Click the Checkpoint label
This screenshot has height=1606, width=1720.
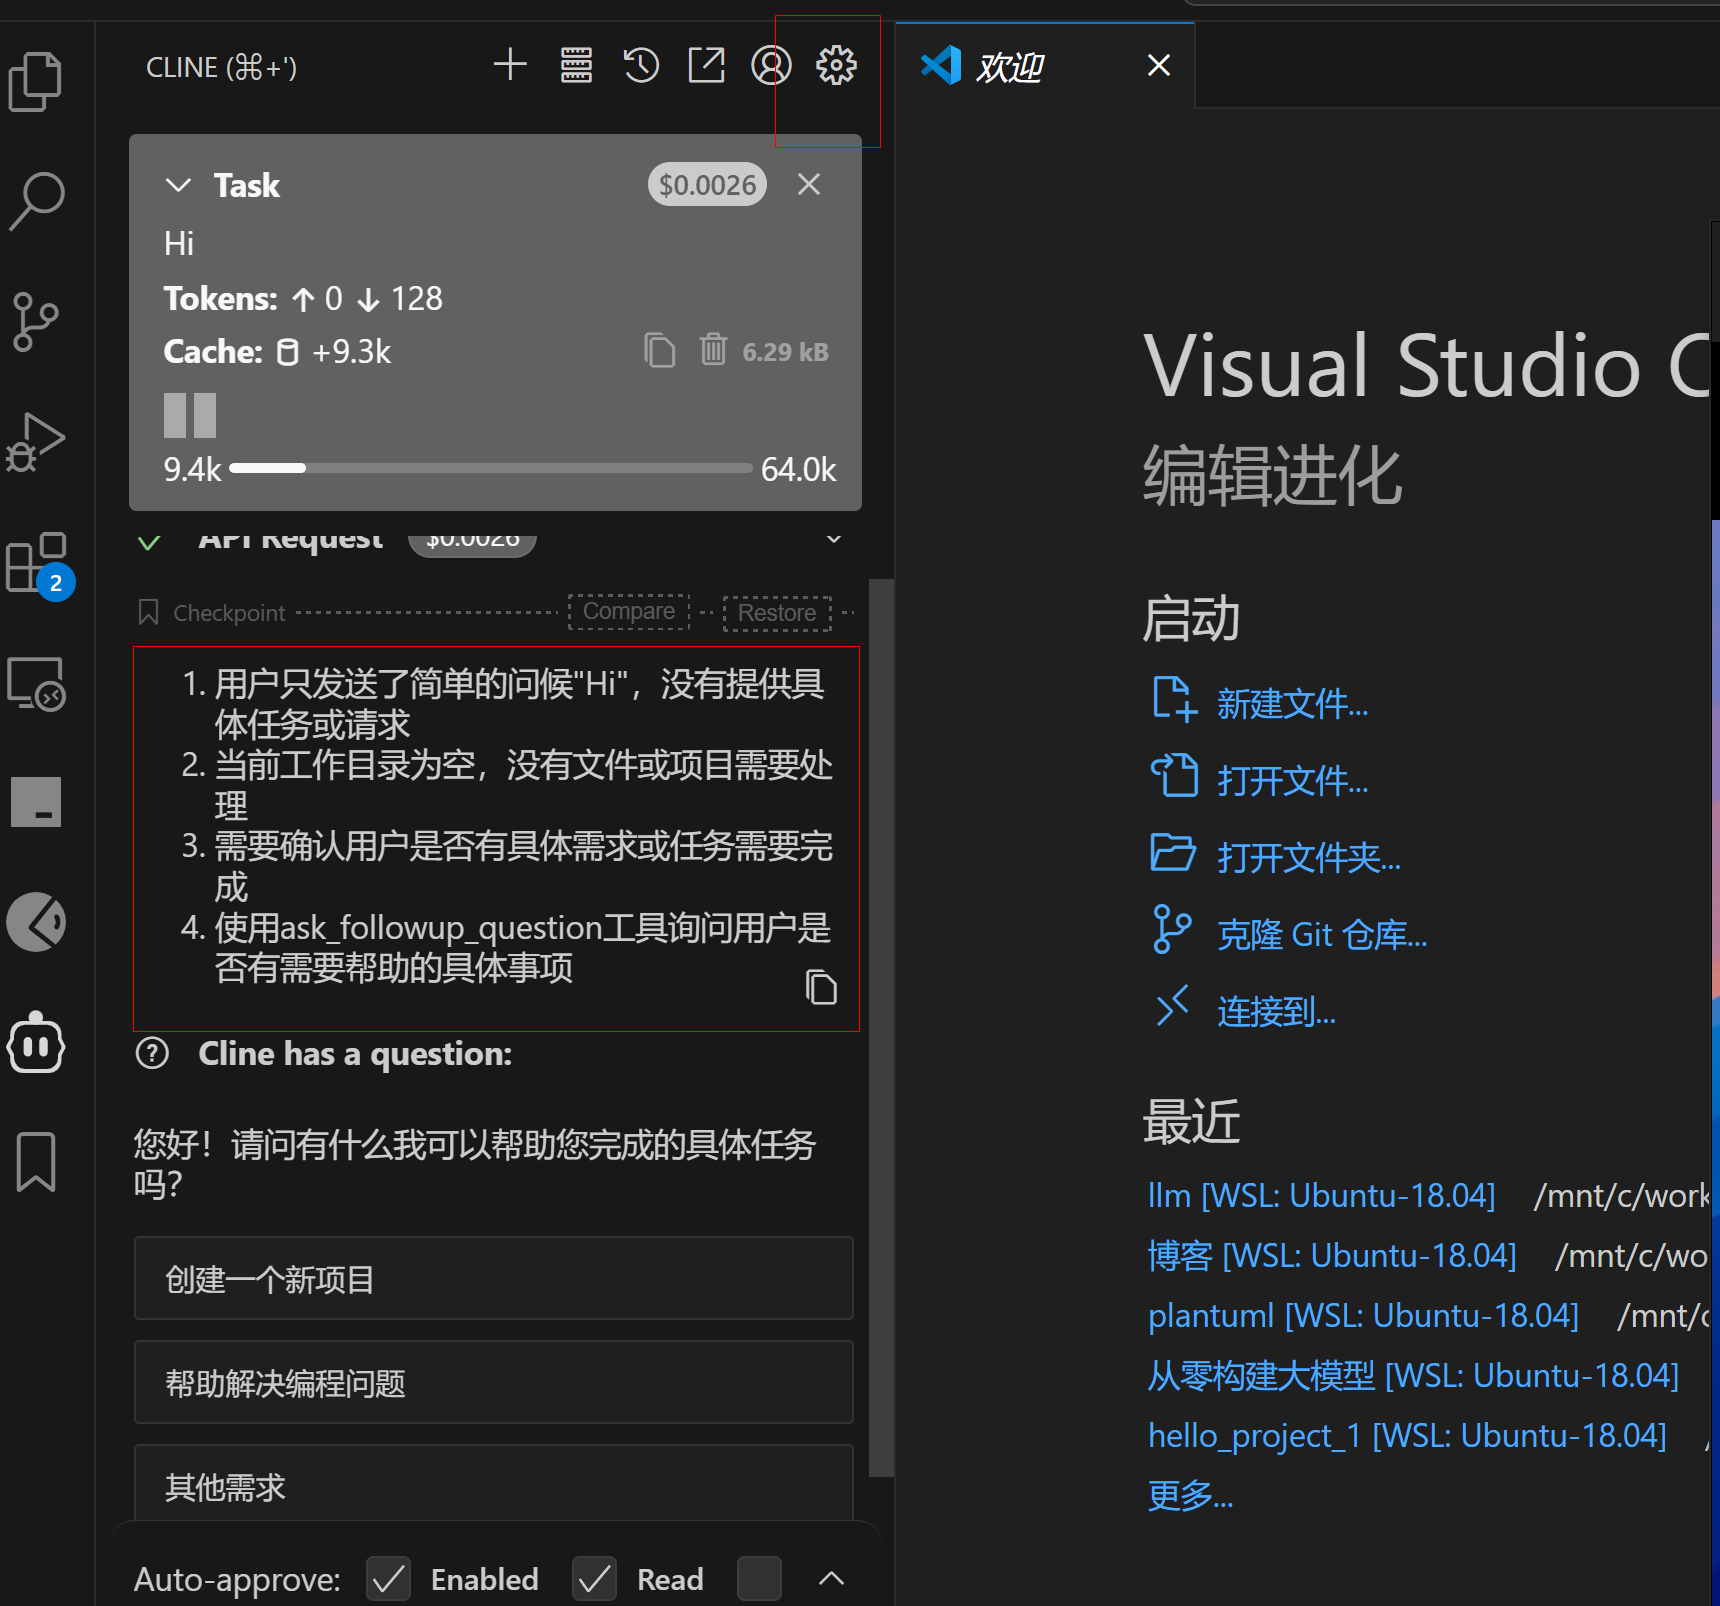tap(229, 613)
